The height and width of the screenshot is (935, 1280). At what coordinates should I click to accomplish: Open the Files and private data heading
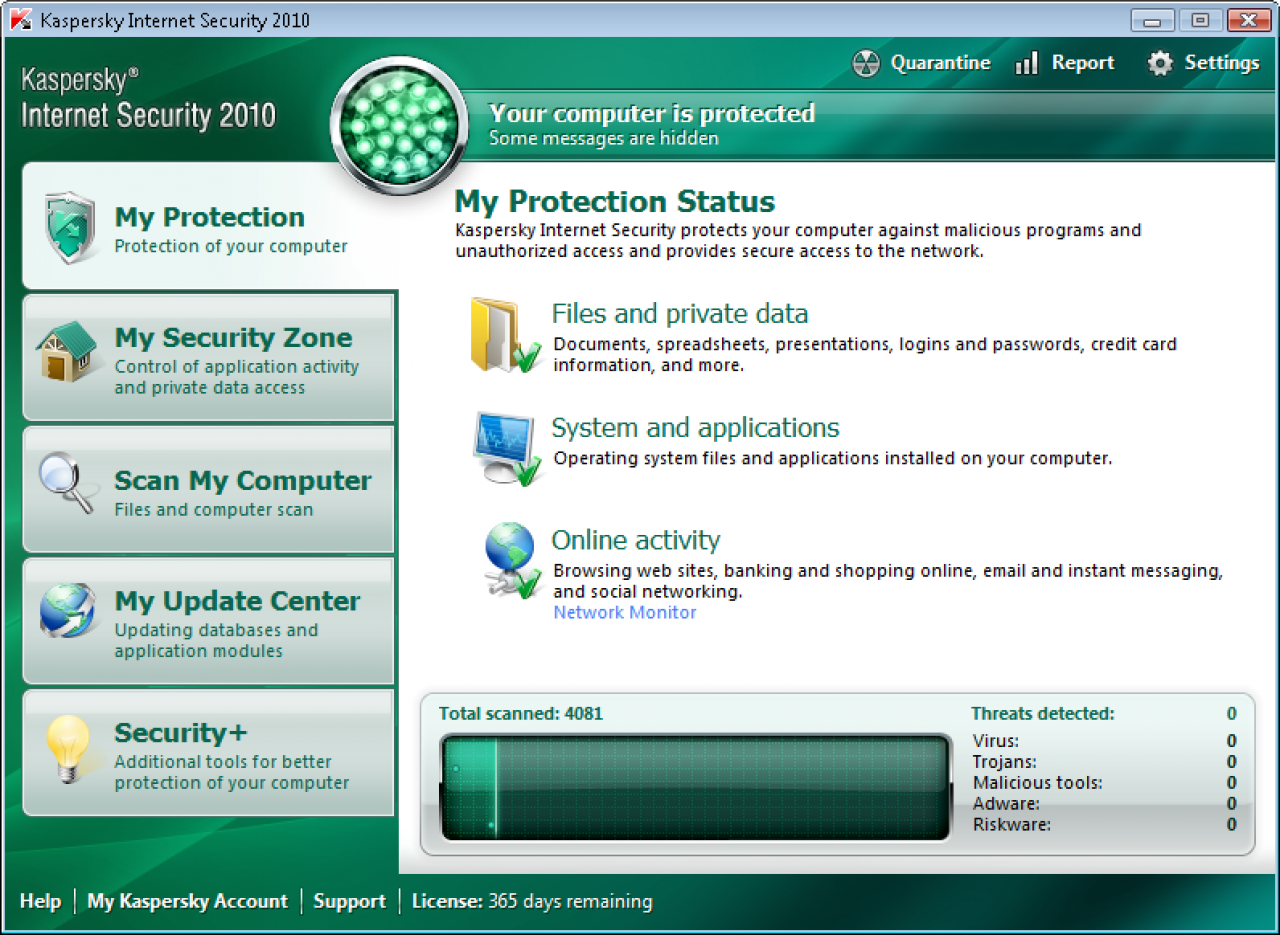[x=680, y=314]
